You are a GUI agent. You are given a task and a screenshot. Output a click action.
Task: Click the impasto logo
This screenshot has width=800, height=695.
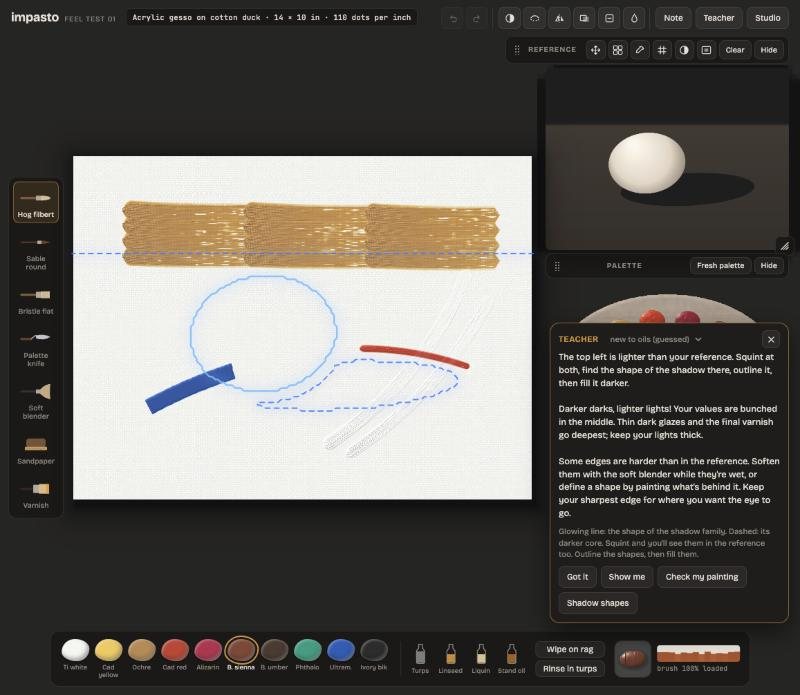(35, 18)
